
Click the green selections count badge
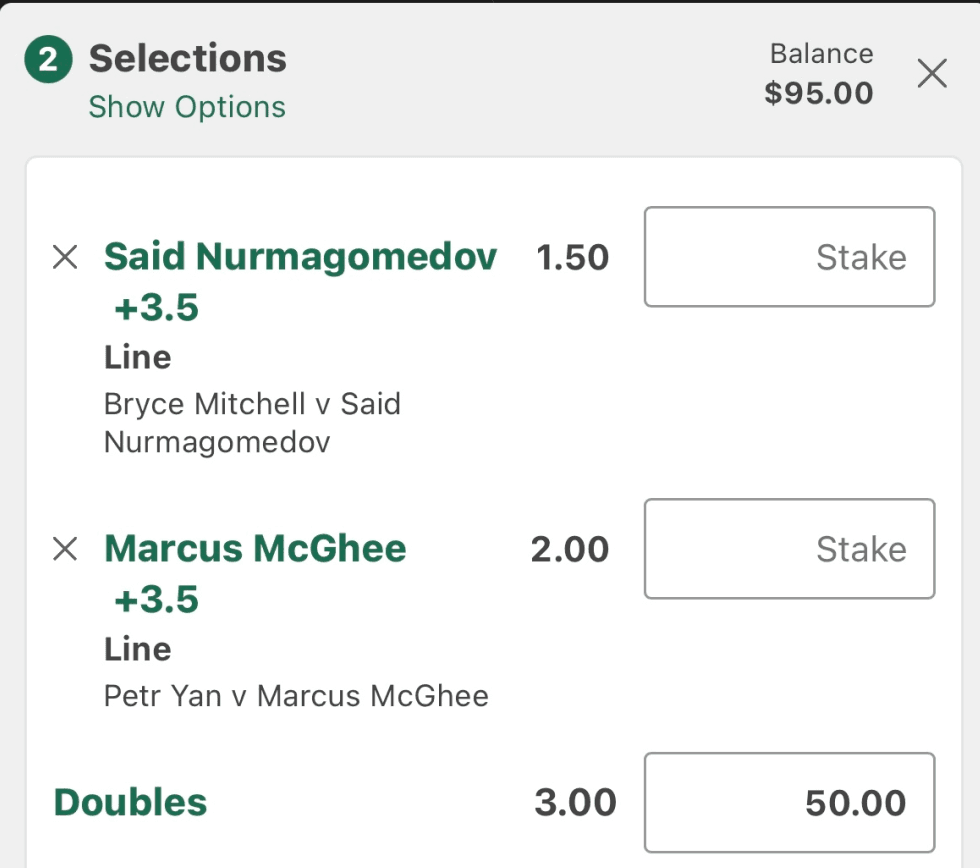pos(49,61)
